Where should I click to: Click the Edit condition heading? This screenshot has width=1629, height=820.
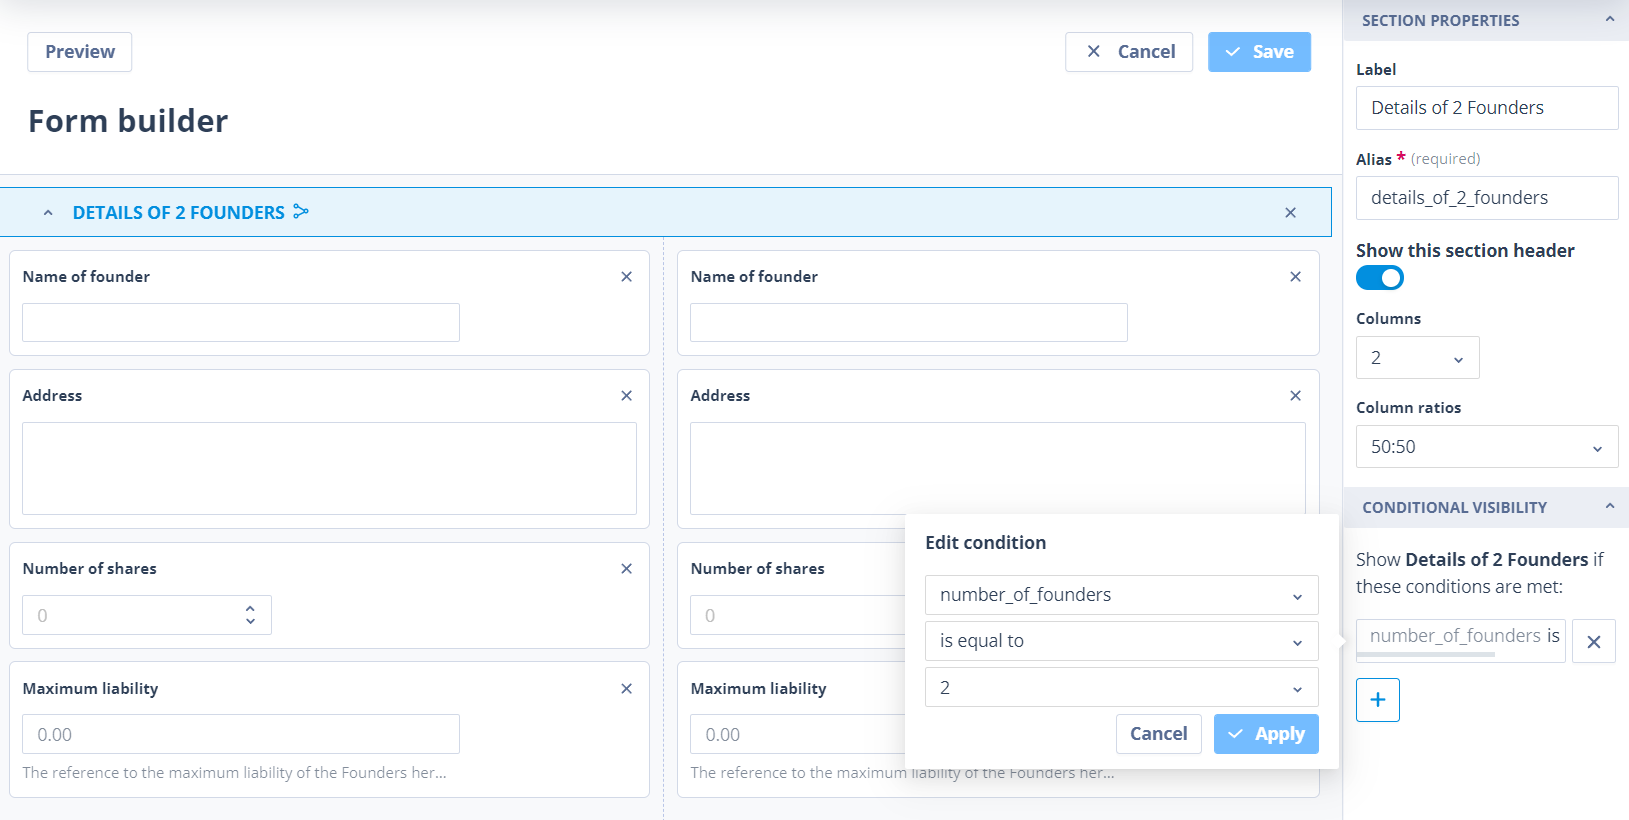tap(986, 543)
